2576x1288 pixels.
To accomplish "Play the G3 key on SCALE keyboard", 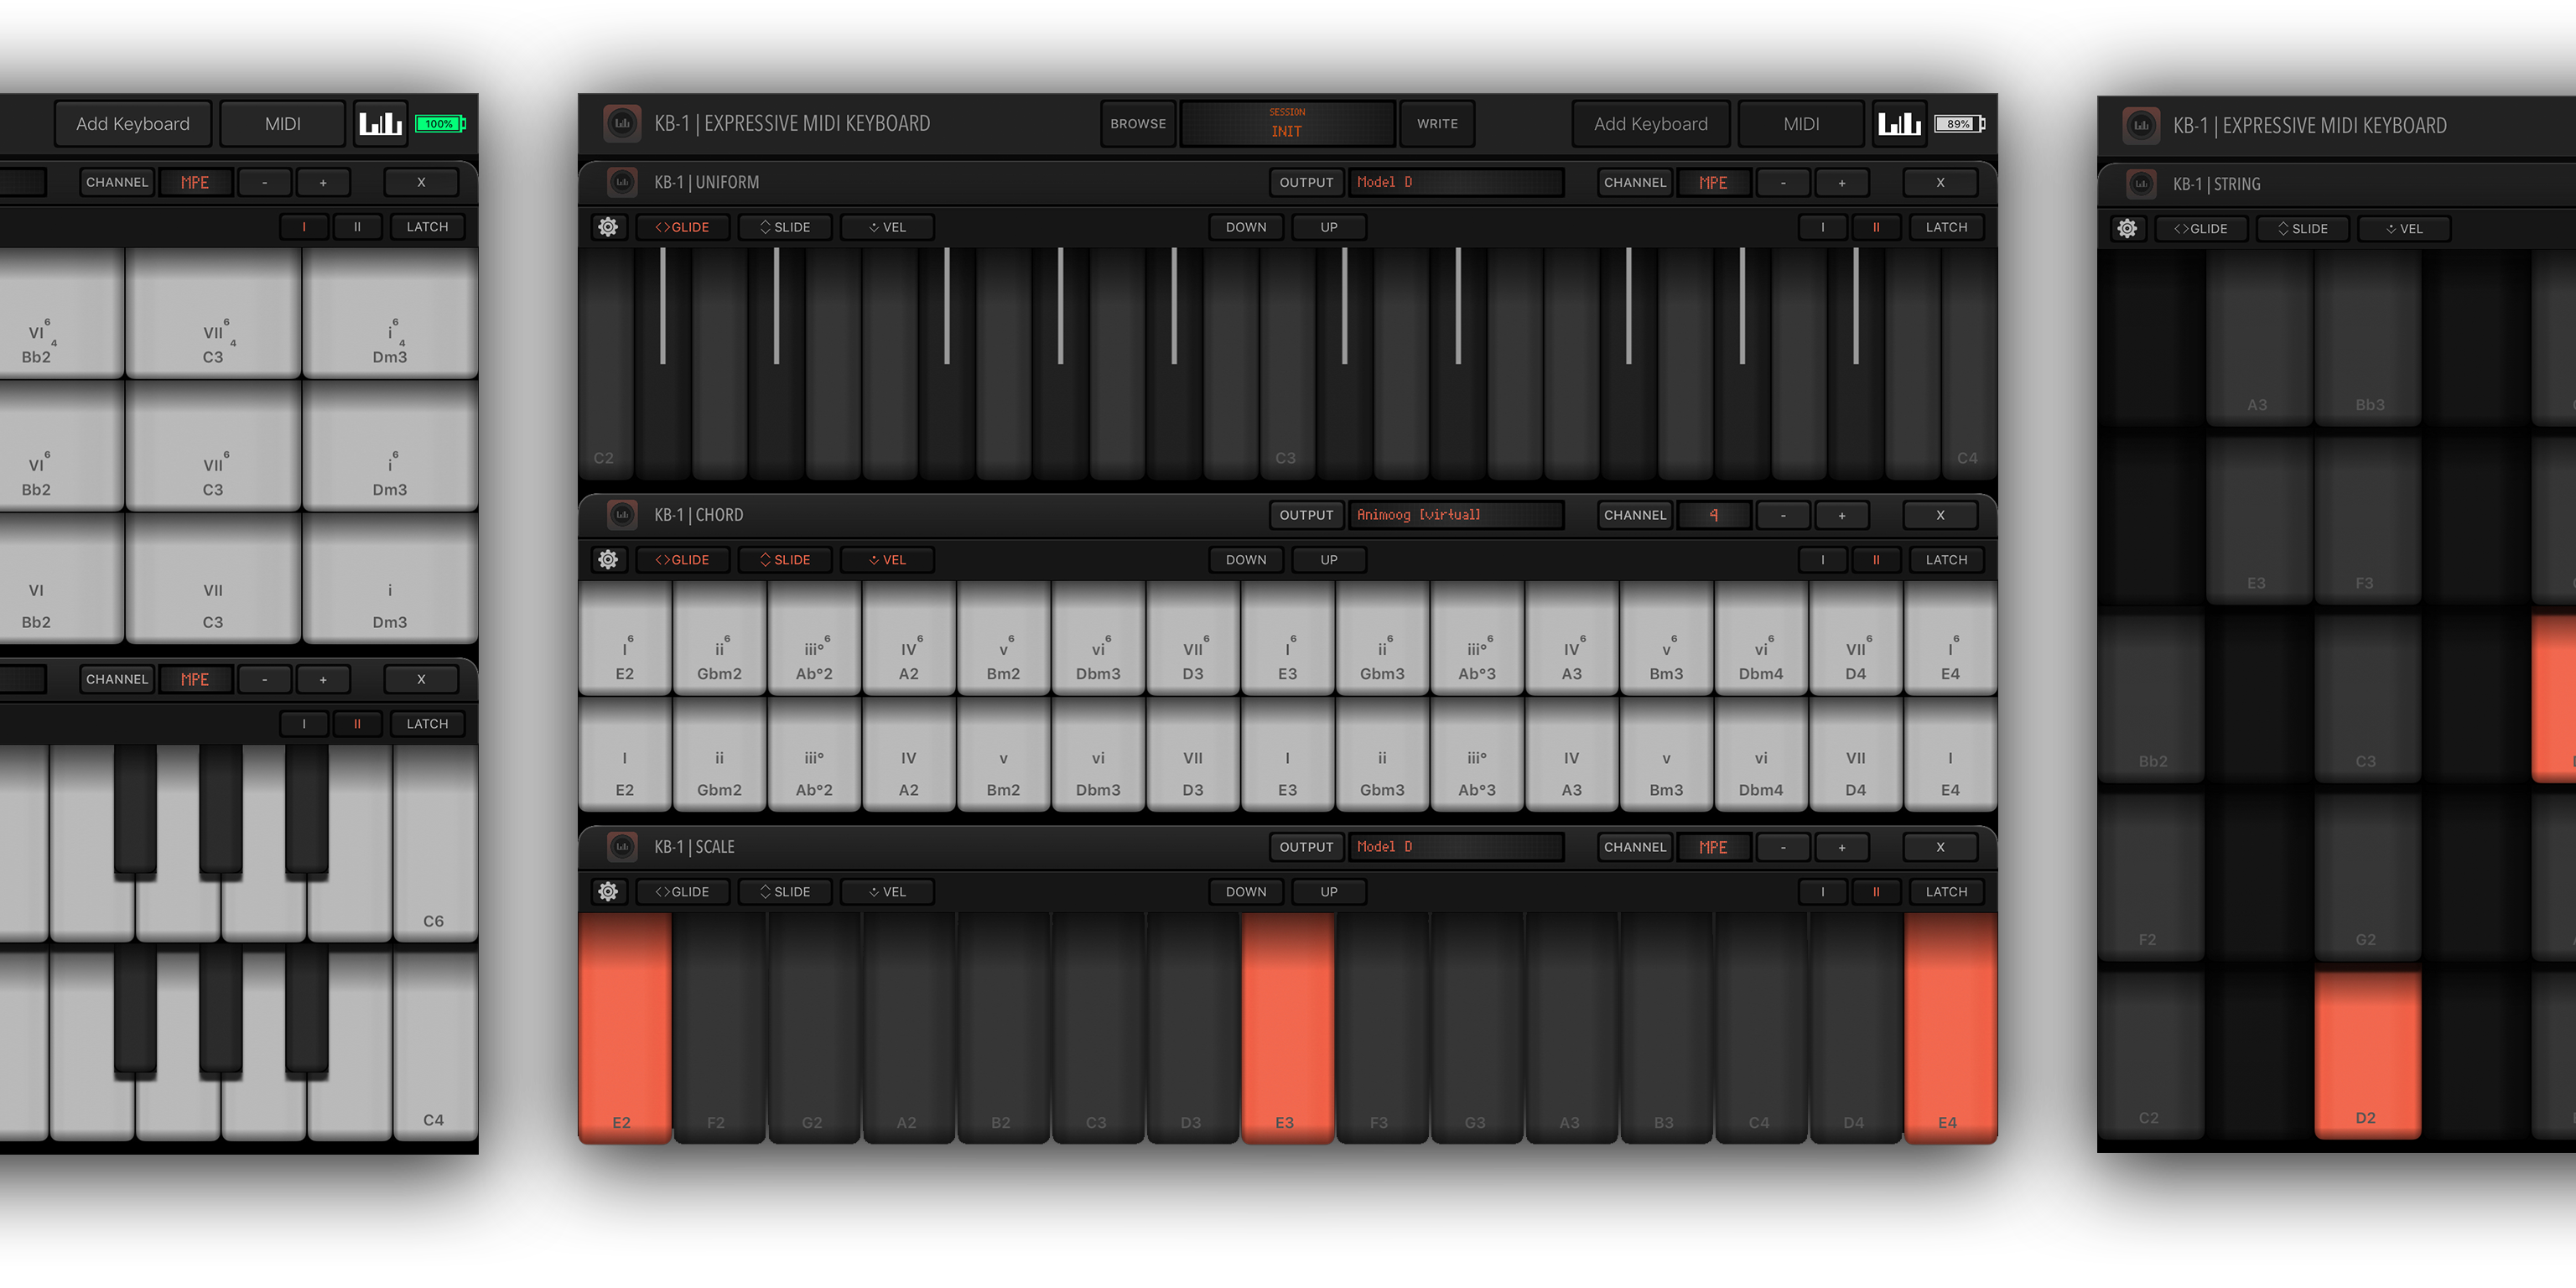I will (1477, 1028).
